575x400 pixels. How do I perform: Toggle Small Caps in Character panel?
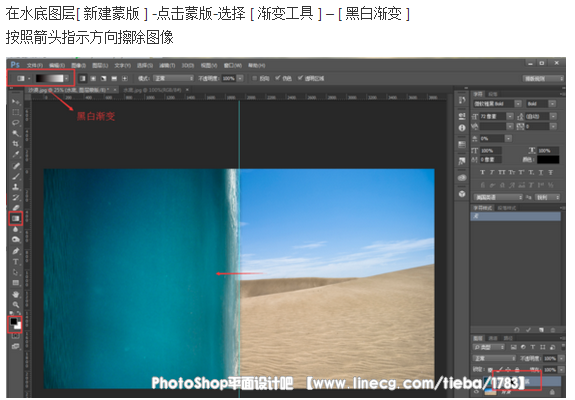[x=512, y=172]
